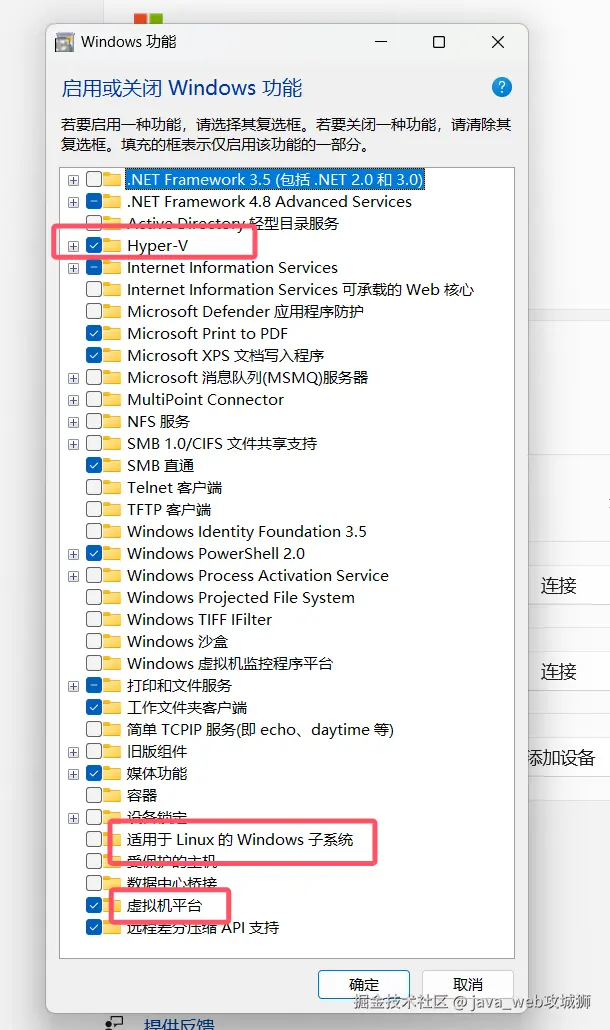Enable the Telnet 客户端 checkbox
The width and height of the screenshot is (610, 1030).
tap(94, 487)
